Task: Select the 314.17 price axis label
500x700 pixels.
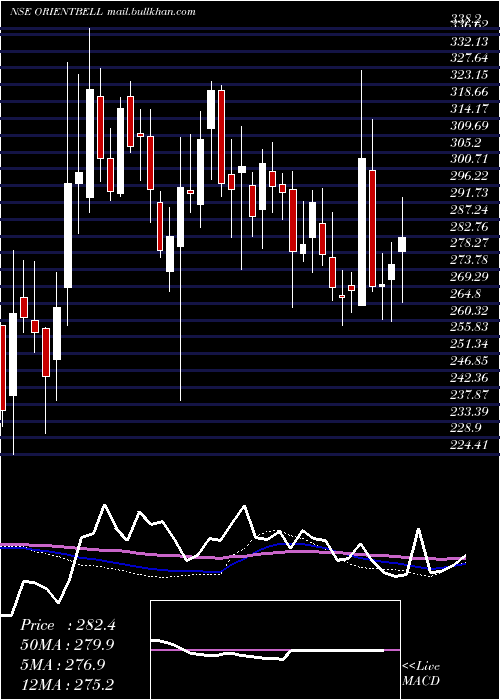Action: click(x=468, y=108)
